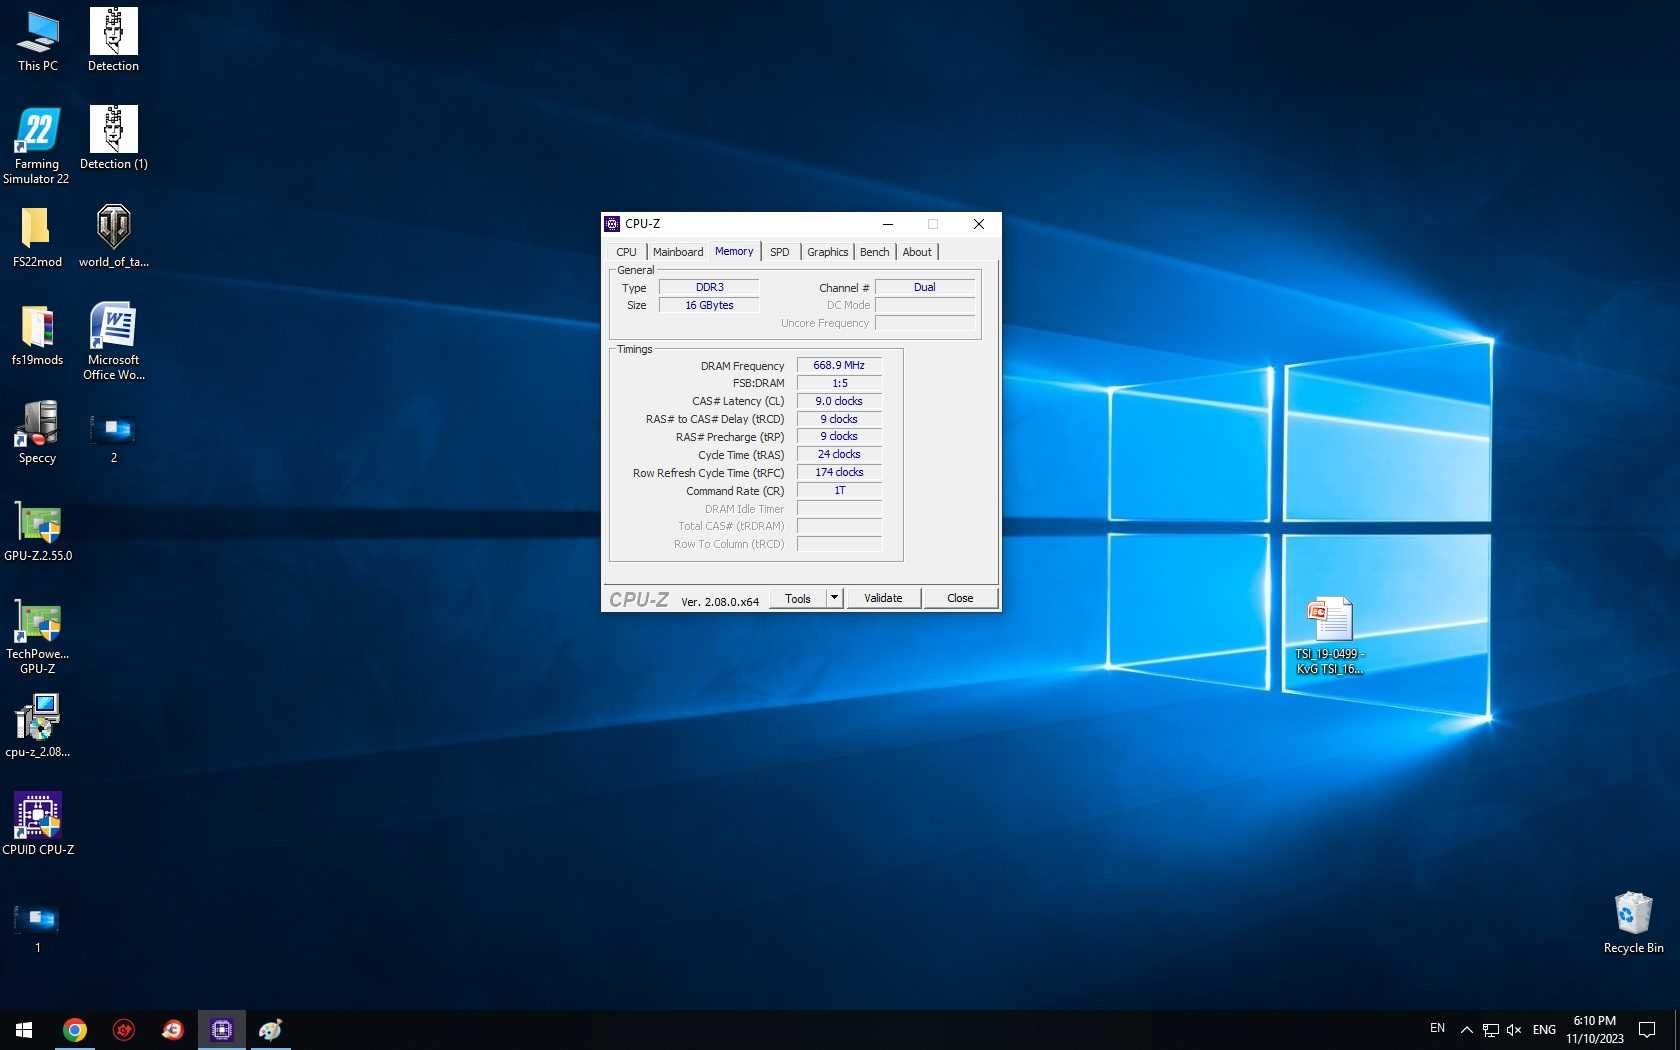Click the Close button in CPU-Z
This screenshot has width=1680, height=1050.
point(960,598)
